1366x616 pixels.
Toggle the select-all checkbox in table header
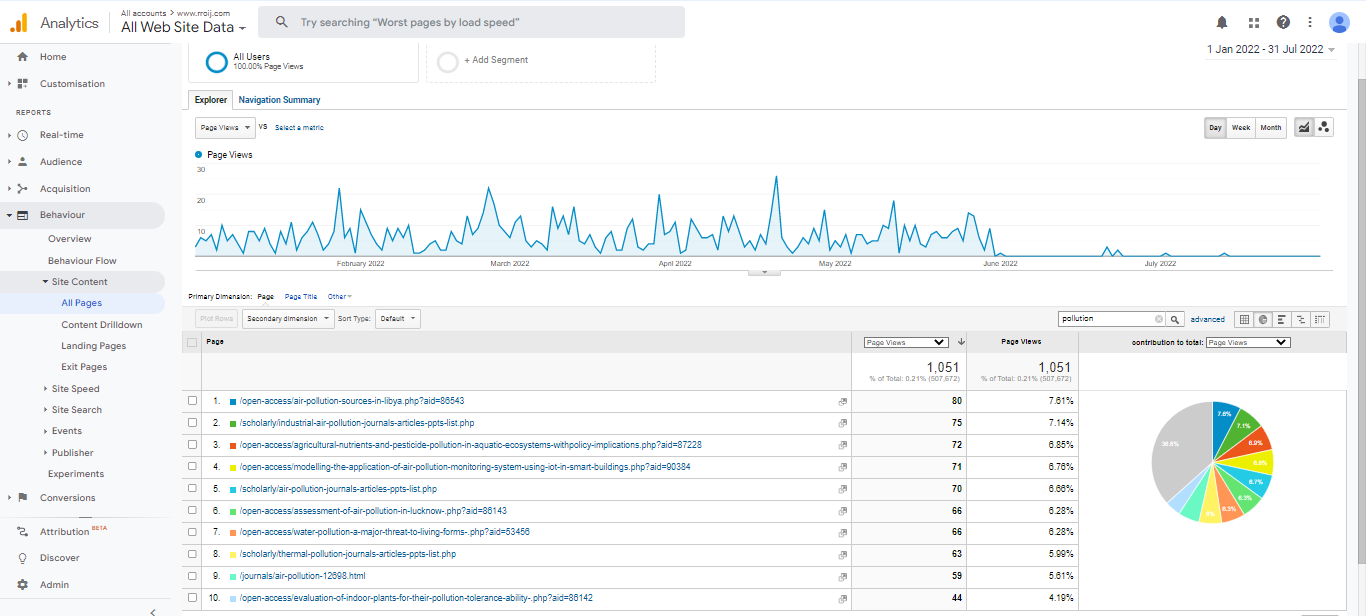[x=193, y=342]
